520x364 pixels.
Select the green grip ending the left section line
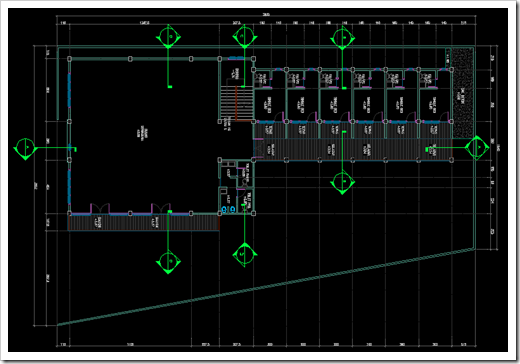click(75, 149)
